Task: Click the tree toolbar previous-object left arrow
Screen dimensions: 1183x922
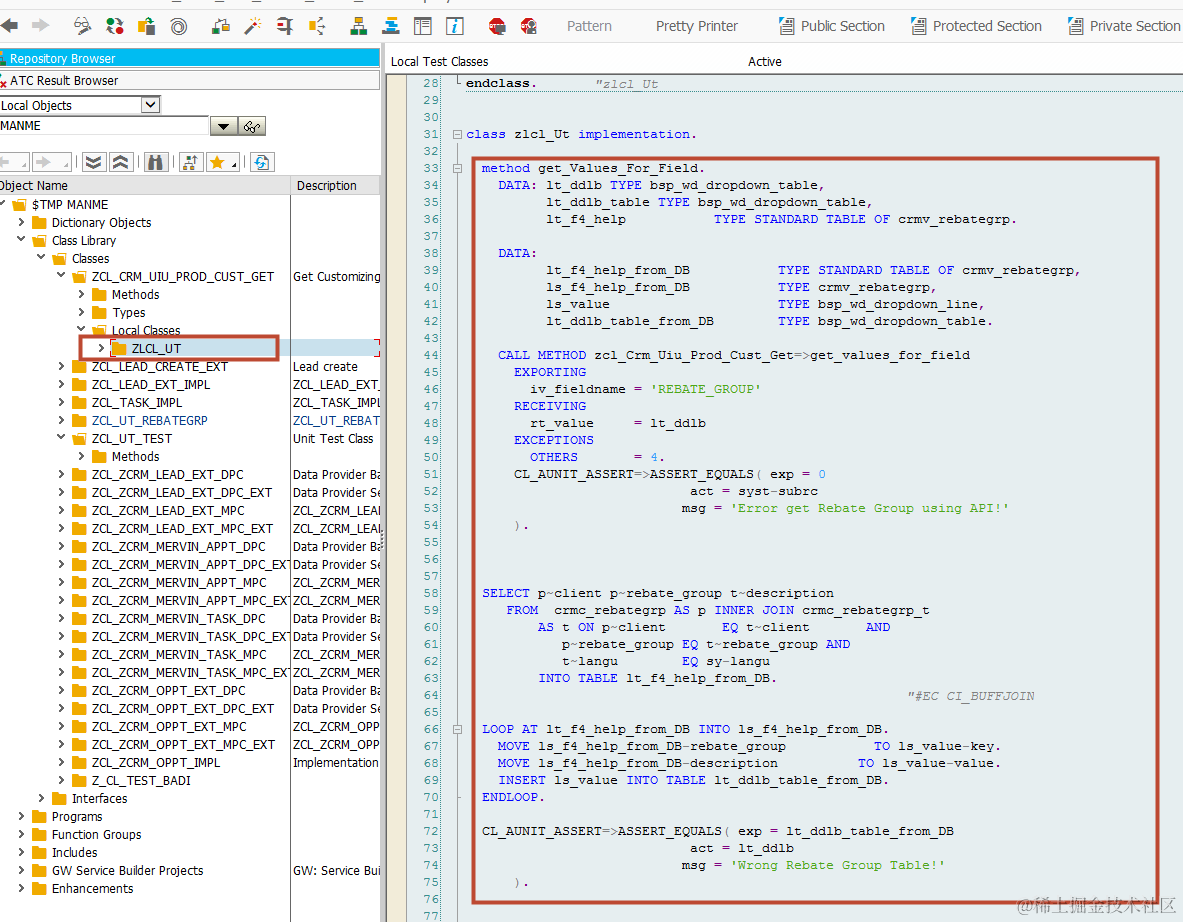Action: click(x=9, y=162)
